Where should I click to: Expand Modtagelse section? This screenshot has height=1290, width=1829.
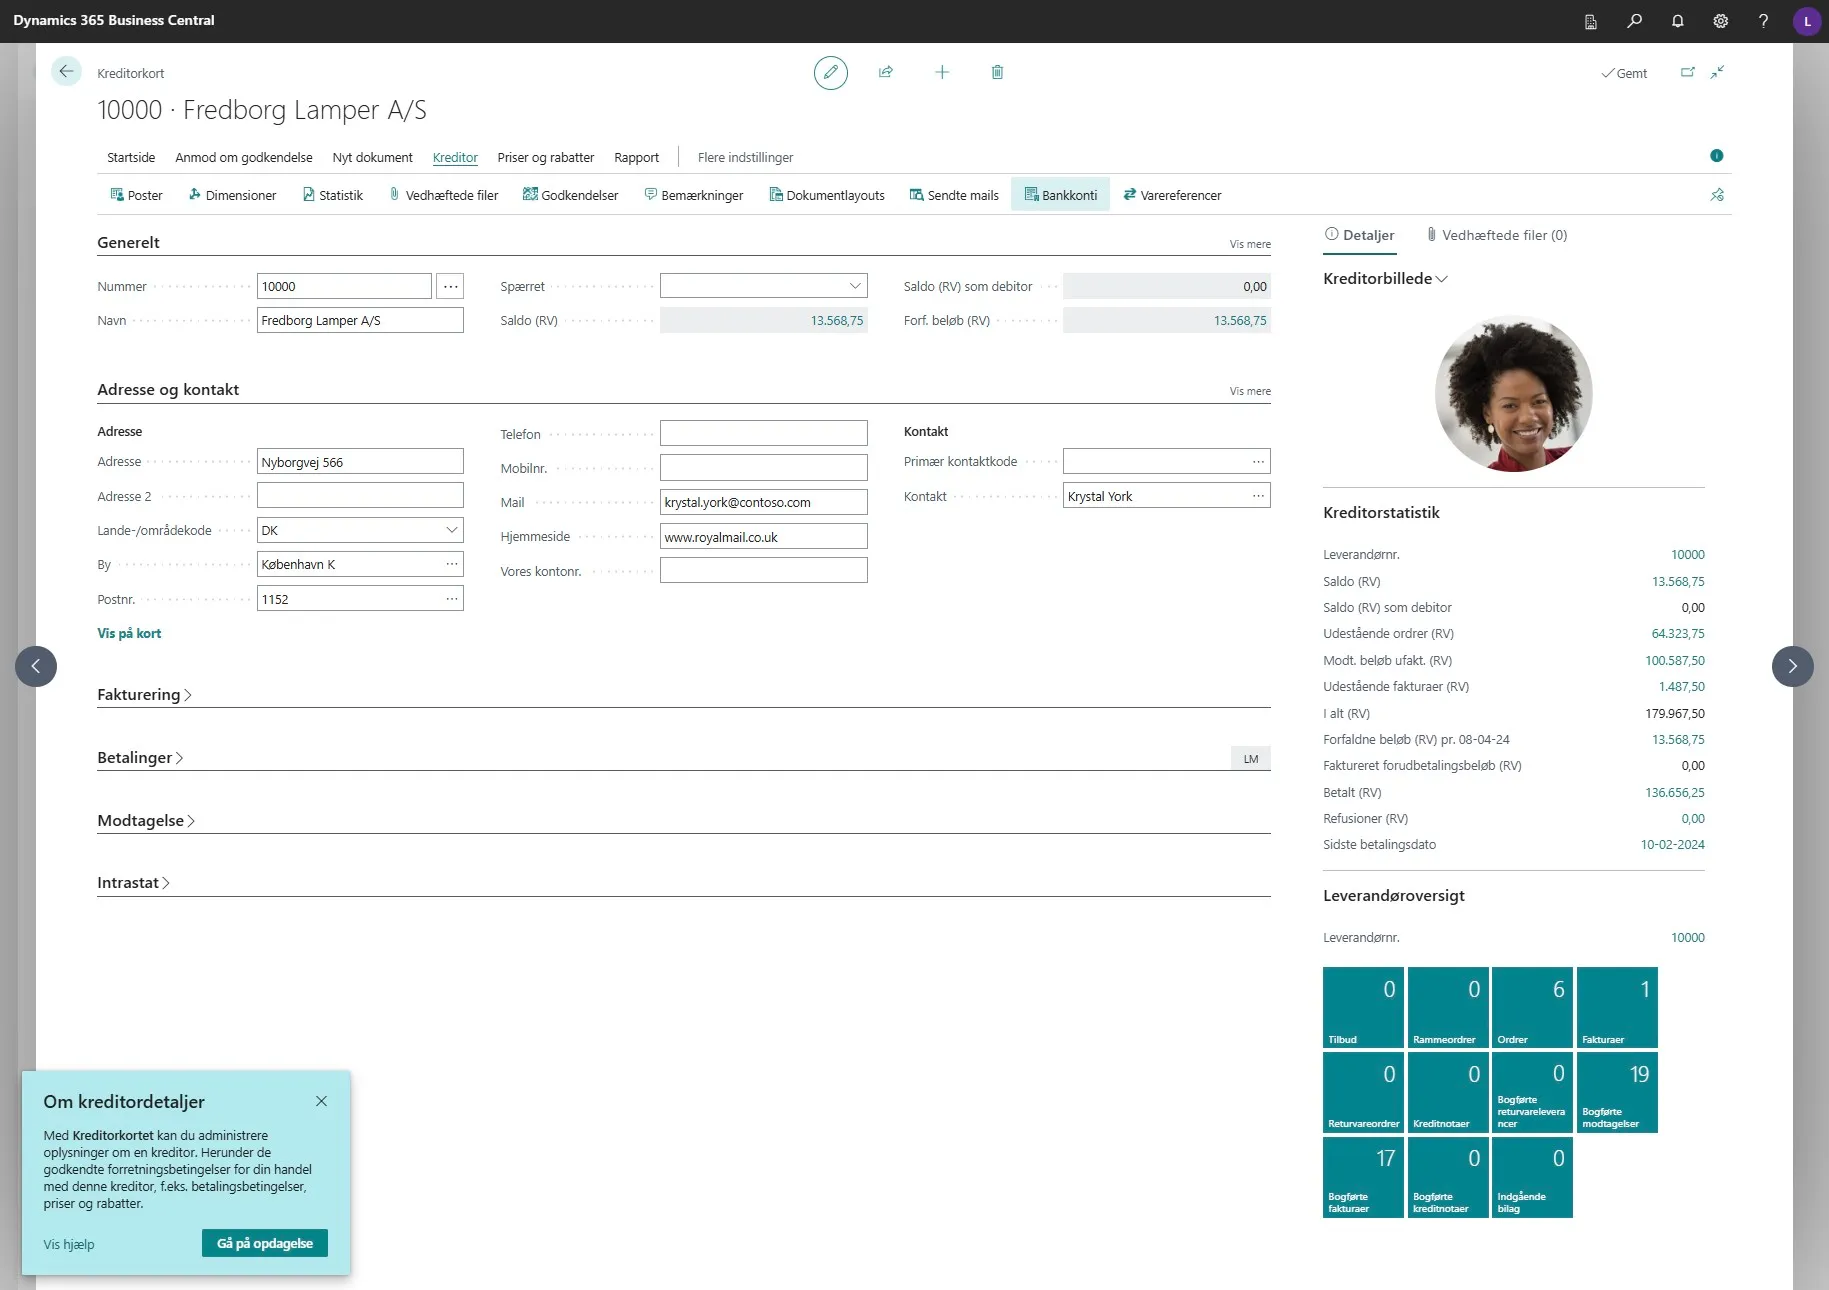click(146, 820)
